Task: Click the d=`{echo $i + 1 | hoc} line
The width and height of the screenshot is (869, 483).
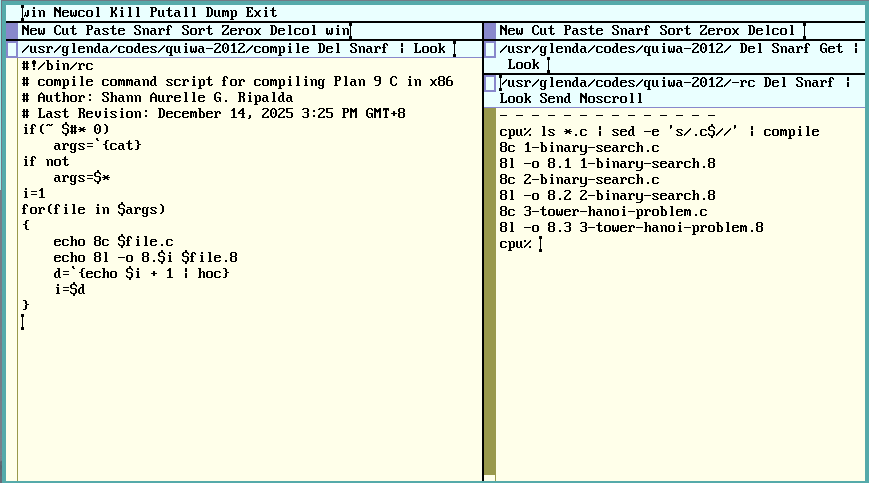Action: click(x=141, y=274)
